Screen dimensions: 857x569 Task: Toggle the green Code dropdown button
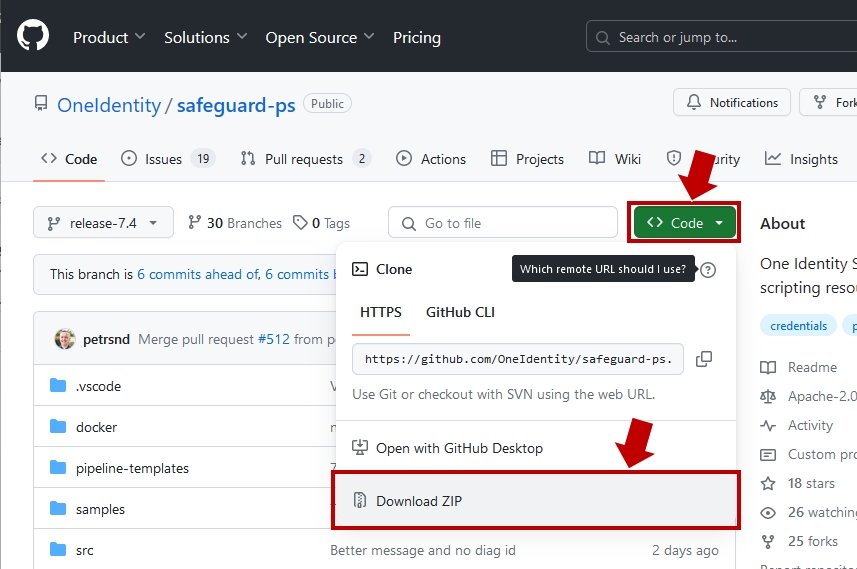tap(685, 222)
